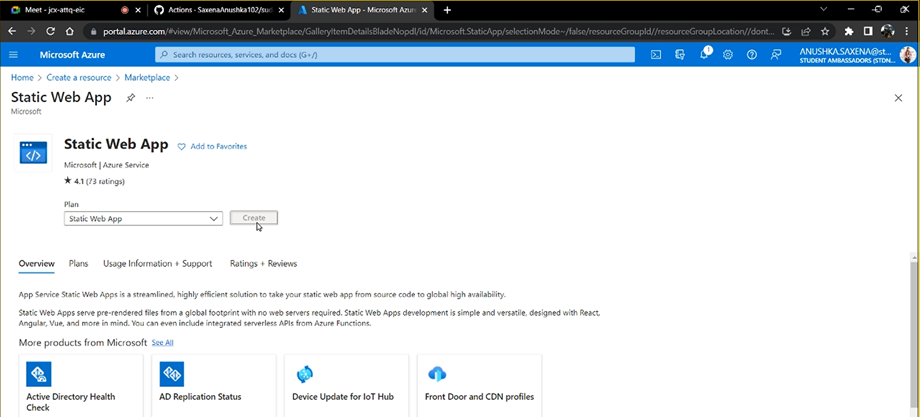Click the Active Directory Health Check icon
This screenshot has height=417, width=920.
[39, 374]
